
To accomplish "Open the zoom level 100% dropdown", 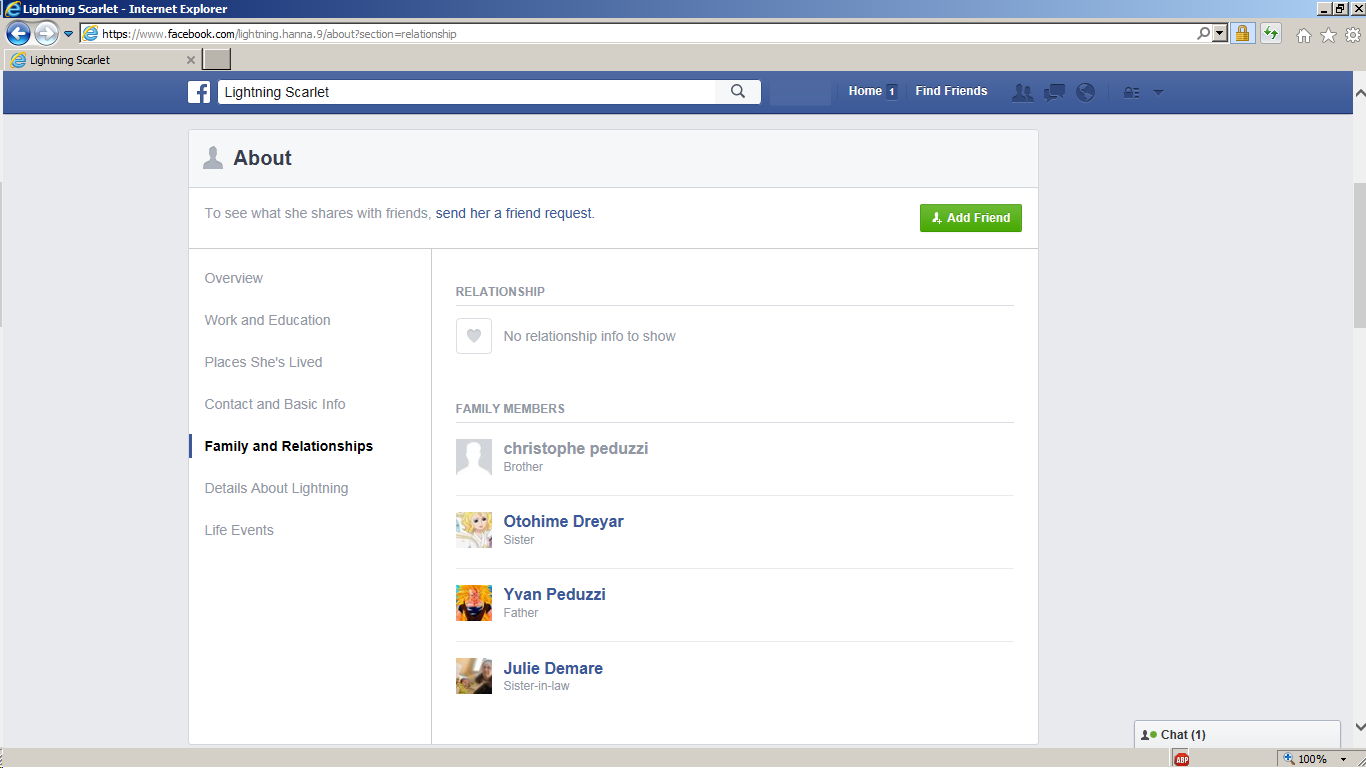I will tap(1343, 759).
